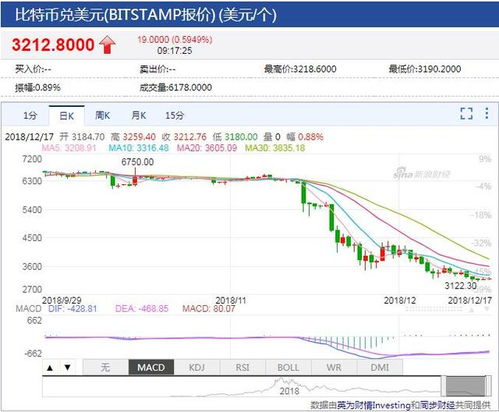
Task: Open the 英为财情Investing data source link
Action: pyautogui.click(x=374, y=405)
